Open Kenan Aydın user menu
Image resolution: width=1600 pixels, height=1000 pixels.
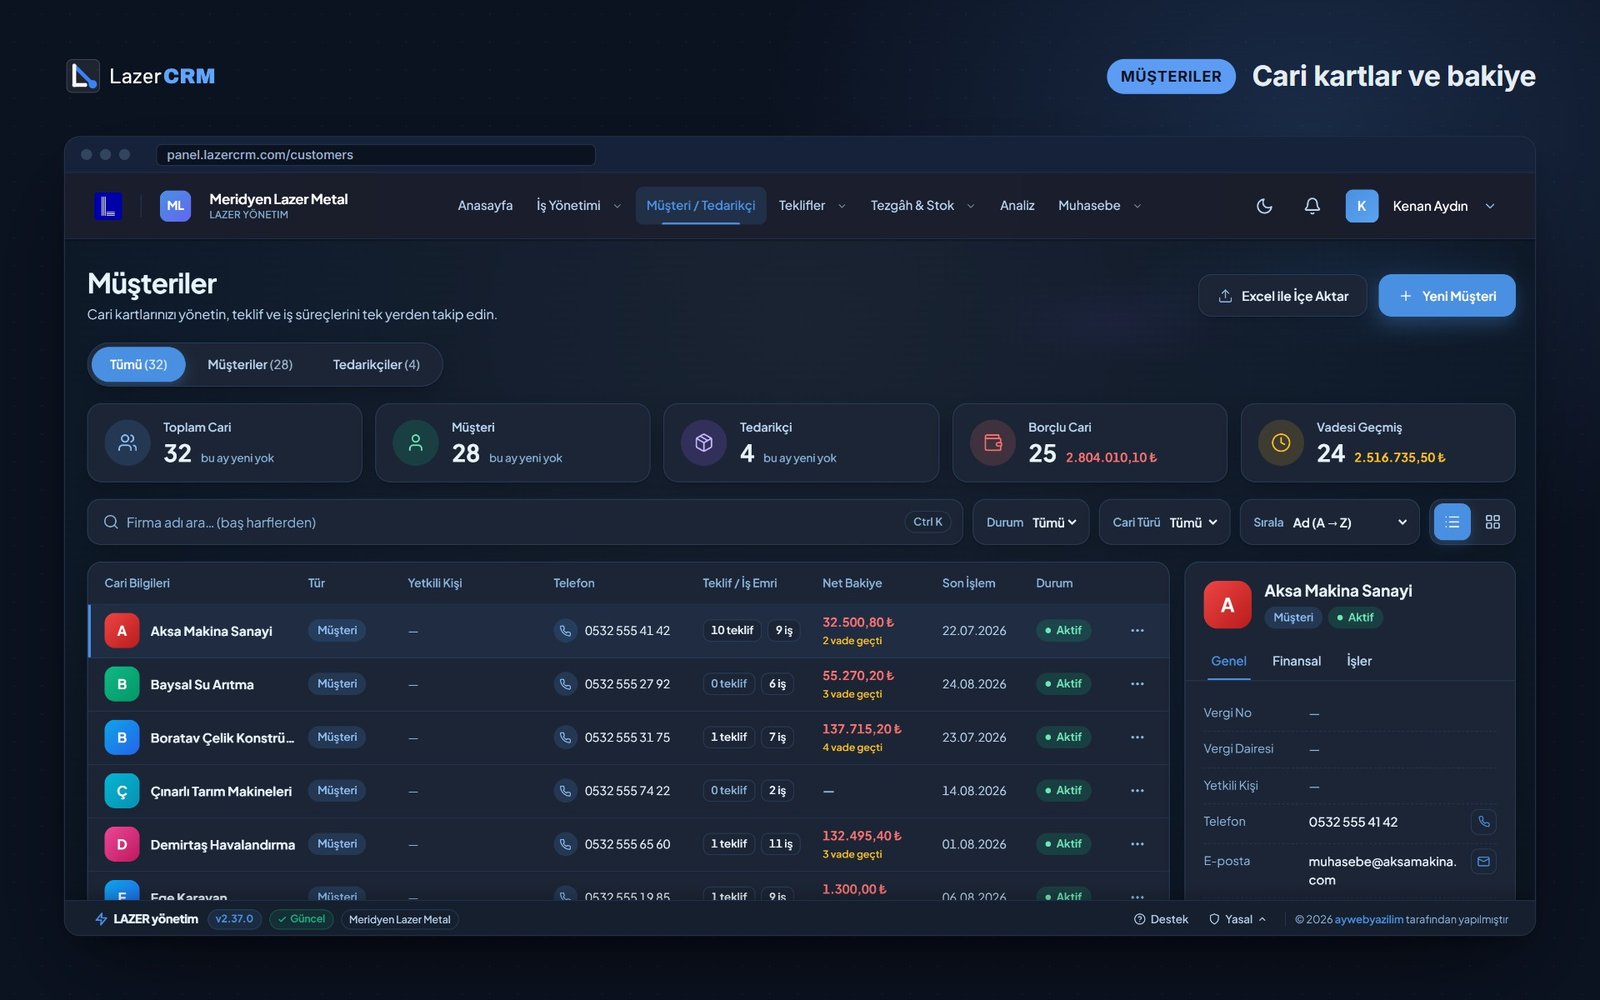click(1421, 206)
